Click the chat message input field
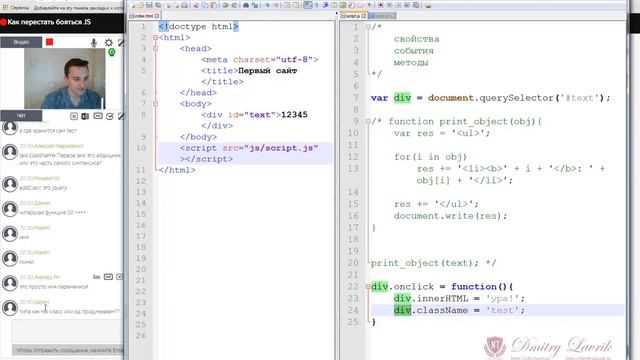 [67, 331]
